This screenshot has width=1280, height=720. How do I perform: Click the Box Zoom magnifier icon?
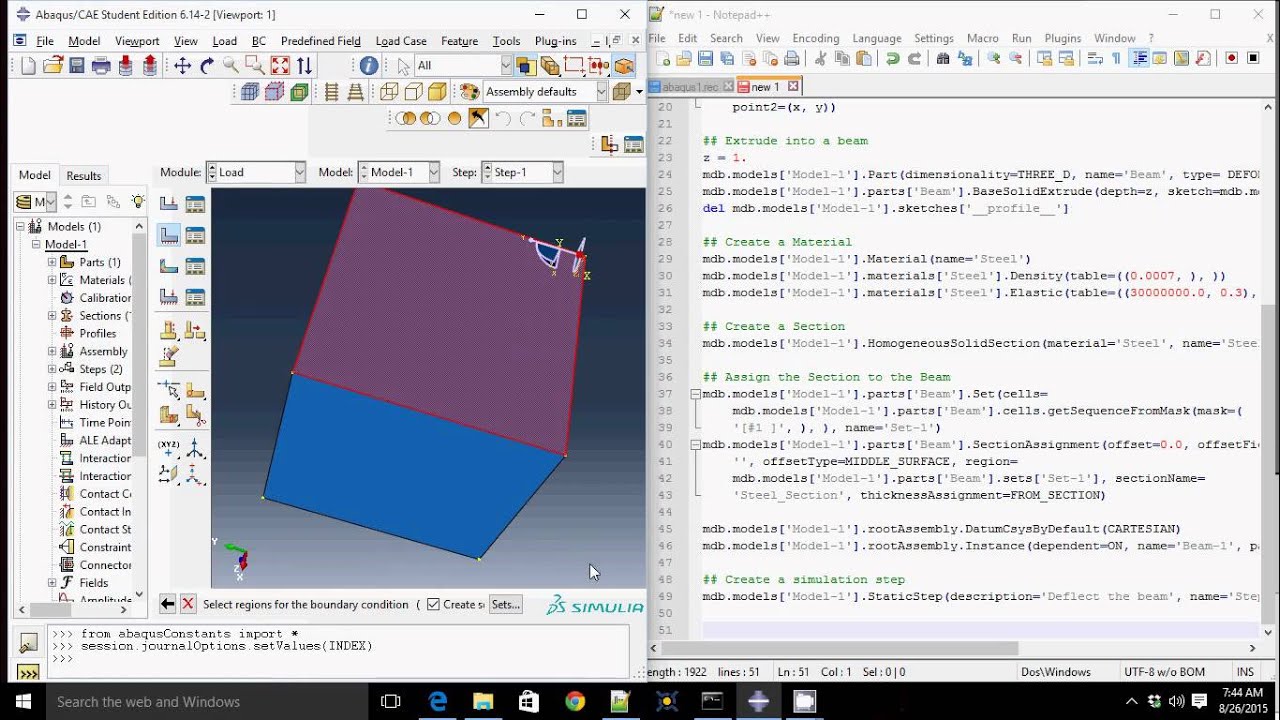[x=255, y=66]
